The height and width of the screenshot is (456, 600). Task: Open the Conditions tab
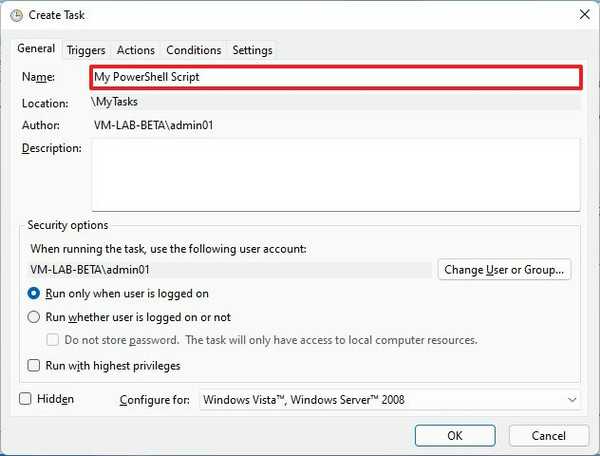193,50
